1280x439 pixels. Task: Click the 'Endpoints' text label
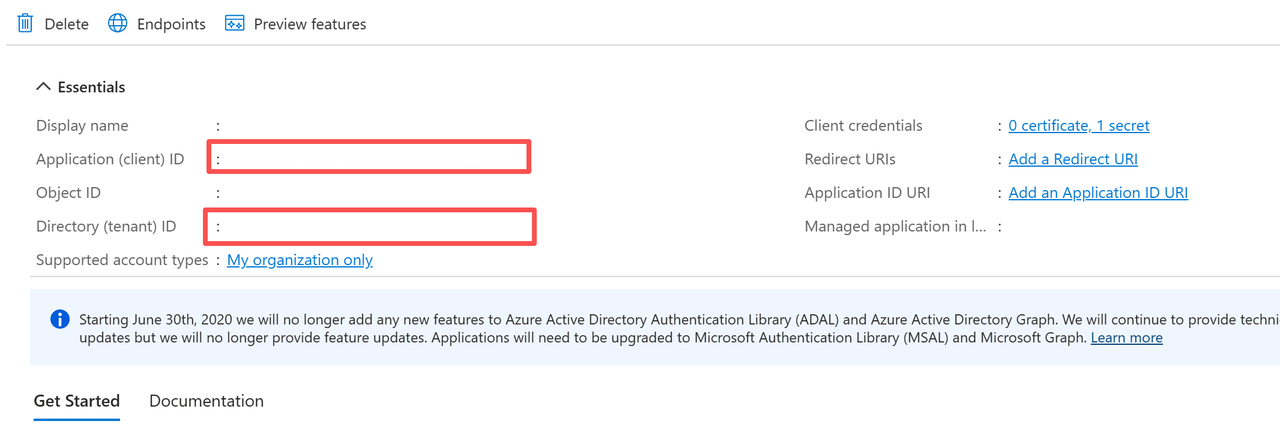pos(171,24)
